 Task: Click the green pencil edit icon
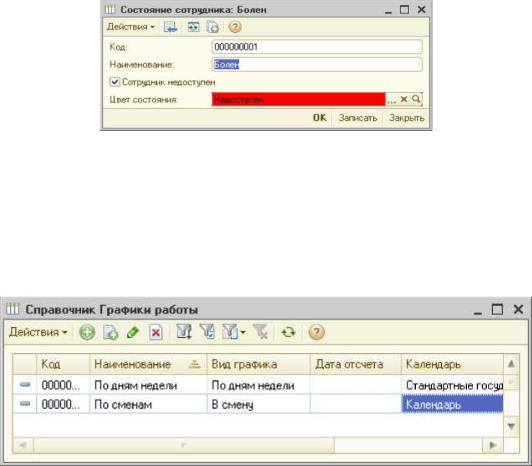133,332
